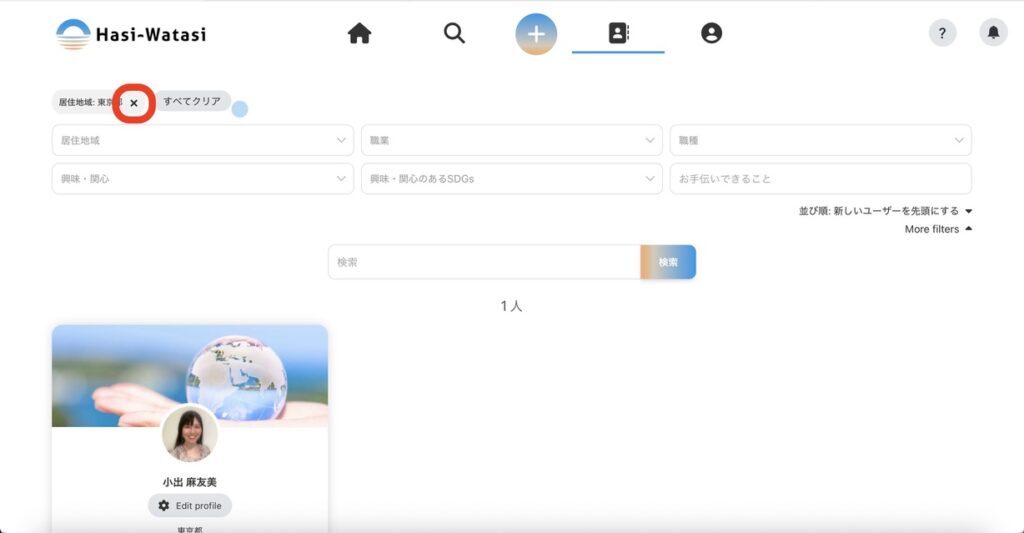Click the Hasi-Watasi logo
The image size is (1024, 533).
[x=131, y=34]
